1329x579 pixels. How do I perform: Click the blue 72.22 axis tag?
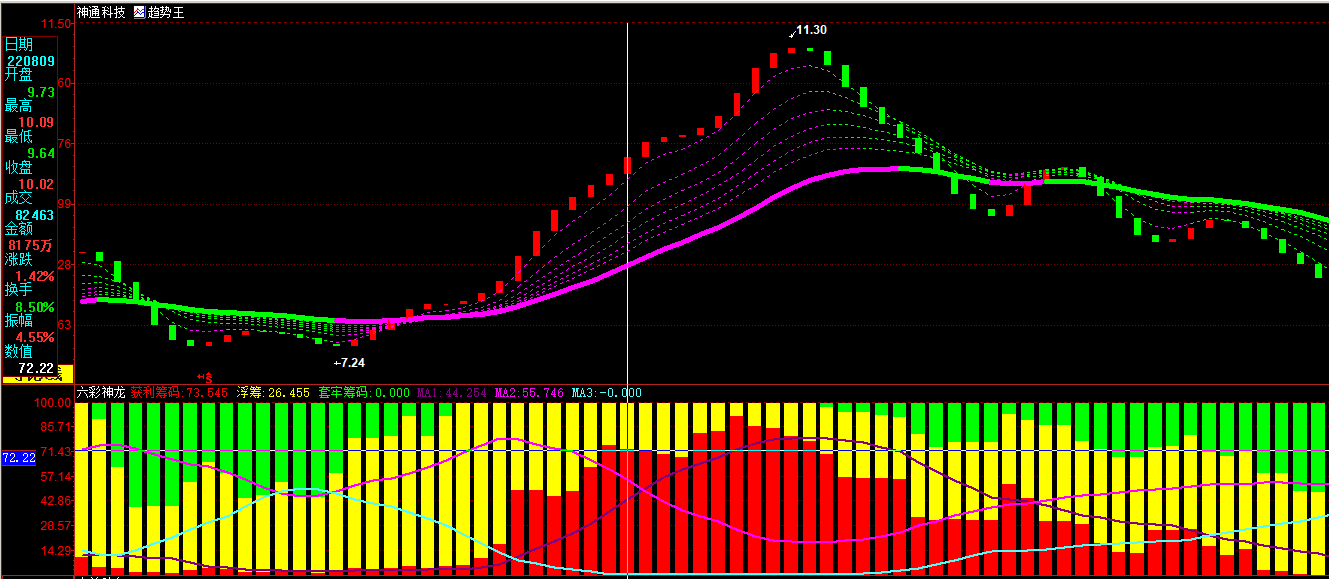tap(19, 458)
